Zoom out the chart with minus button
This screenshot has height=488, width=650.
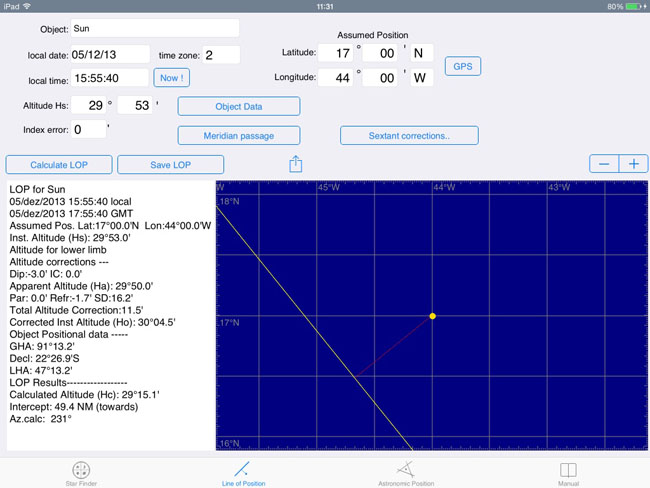(x=604, y=164)
